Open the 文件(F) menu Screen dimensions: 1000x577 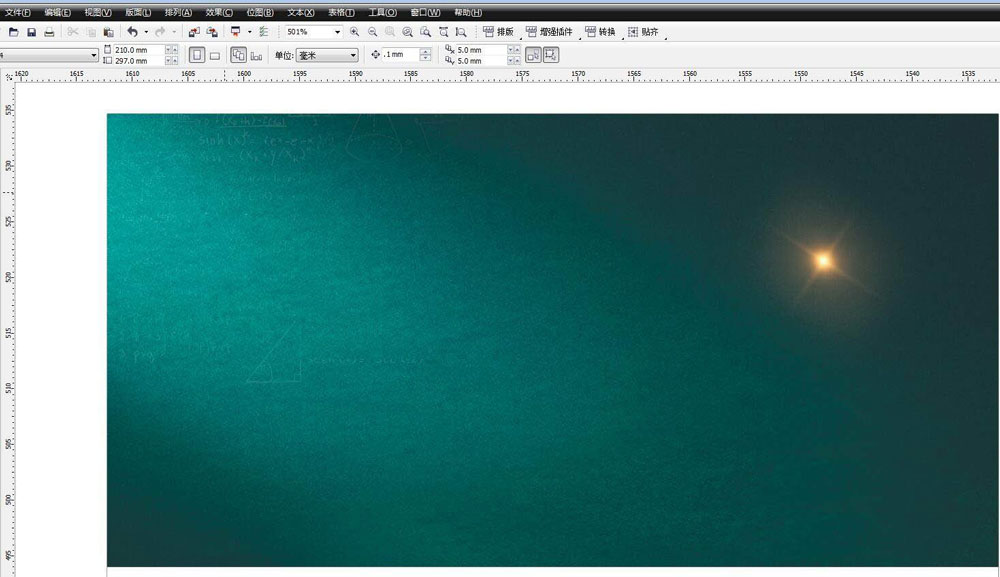pos(18,12)
